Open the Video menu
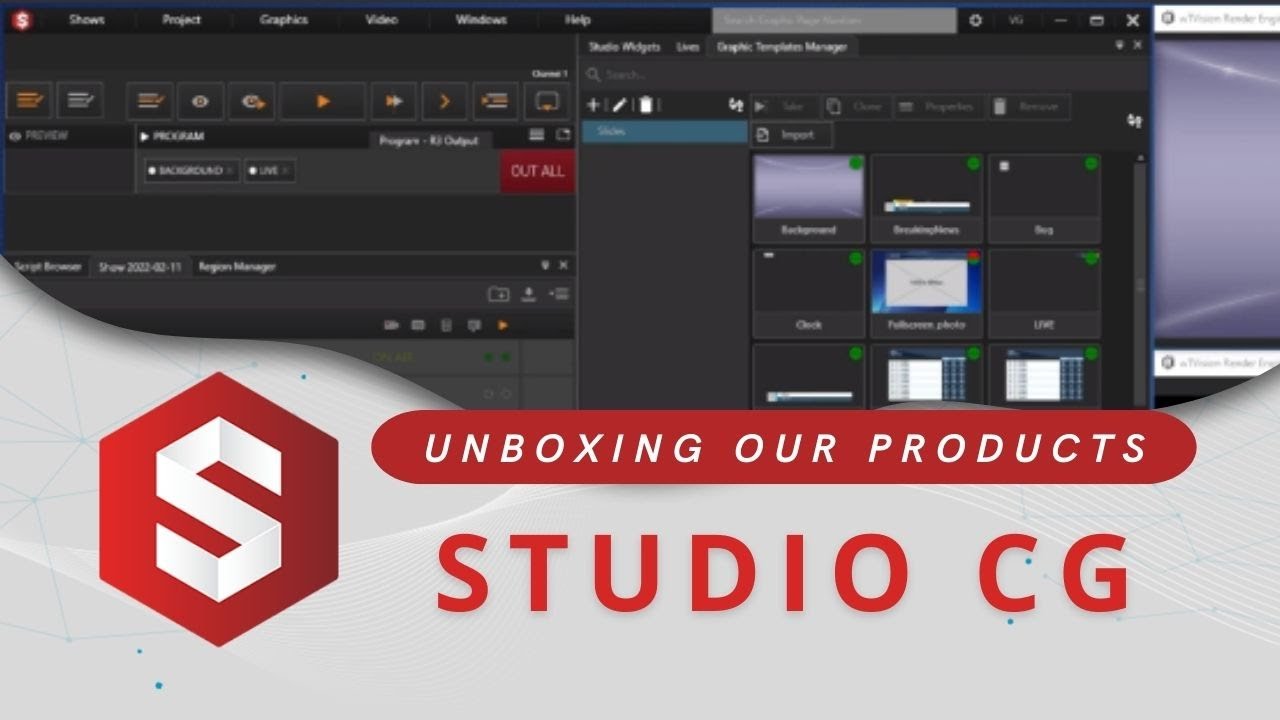The image size is (1280, 720). (x=381, y=20)
